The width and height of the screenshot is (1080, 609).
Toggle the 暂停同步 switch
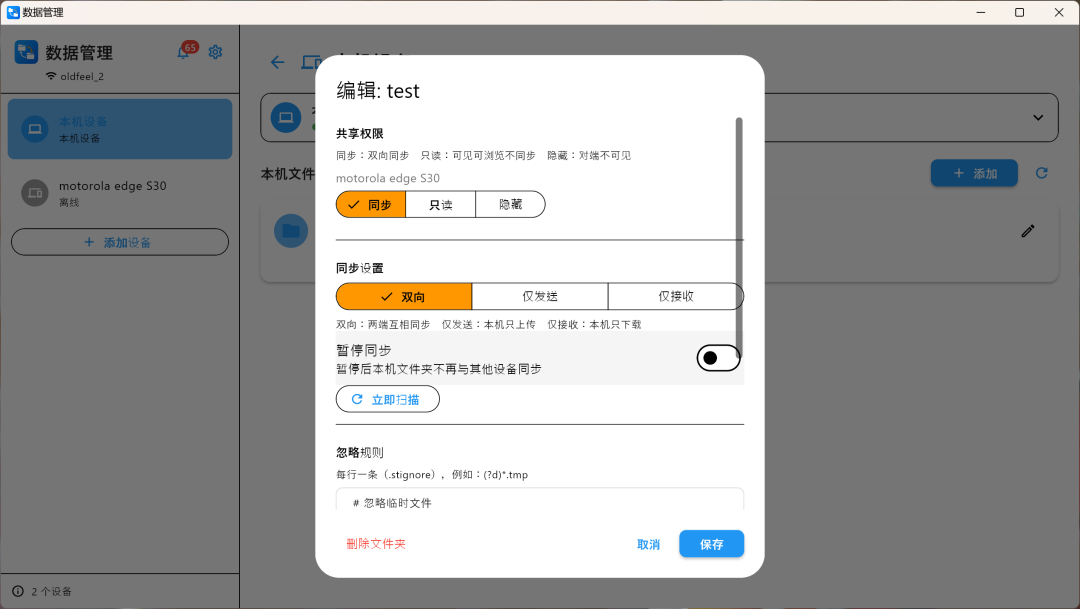[718, 358]
